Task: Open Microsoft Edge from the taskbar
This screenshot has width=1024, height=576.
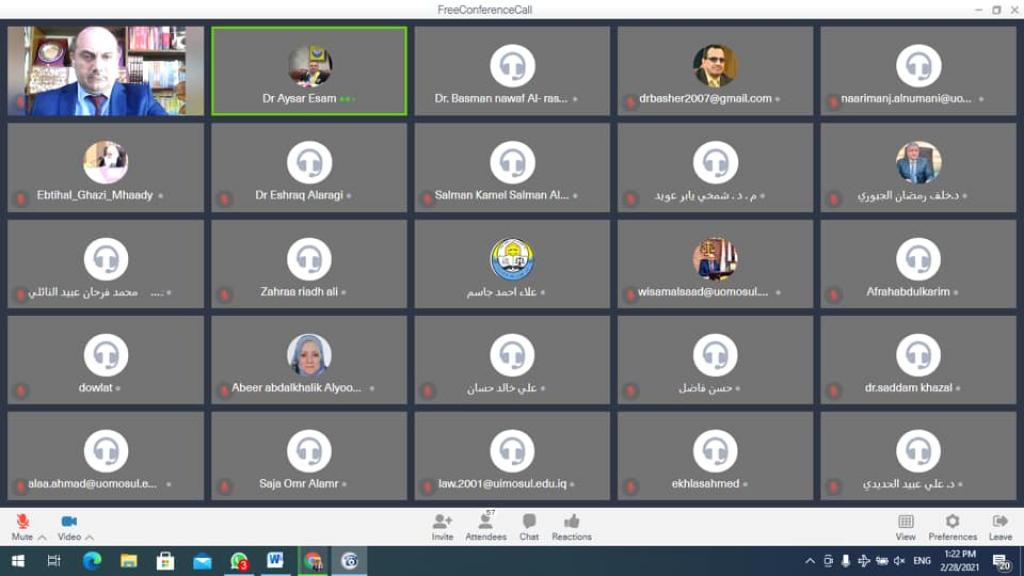Action: click(x=91, y=561)
